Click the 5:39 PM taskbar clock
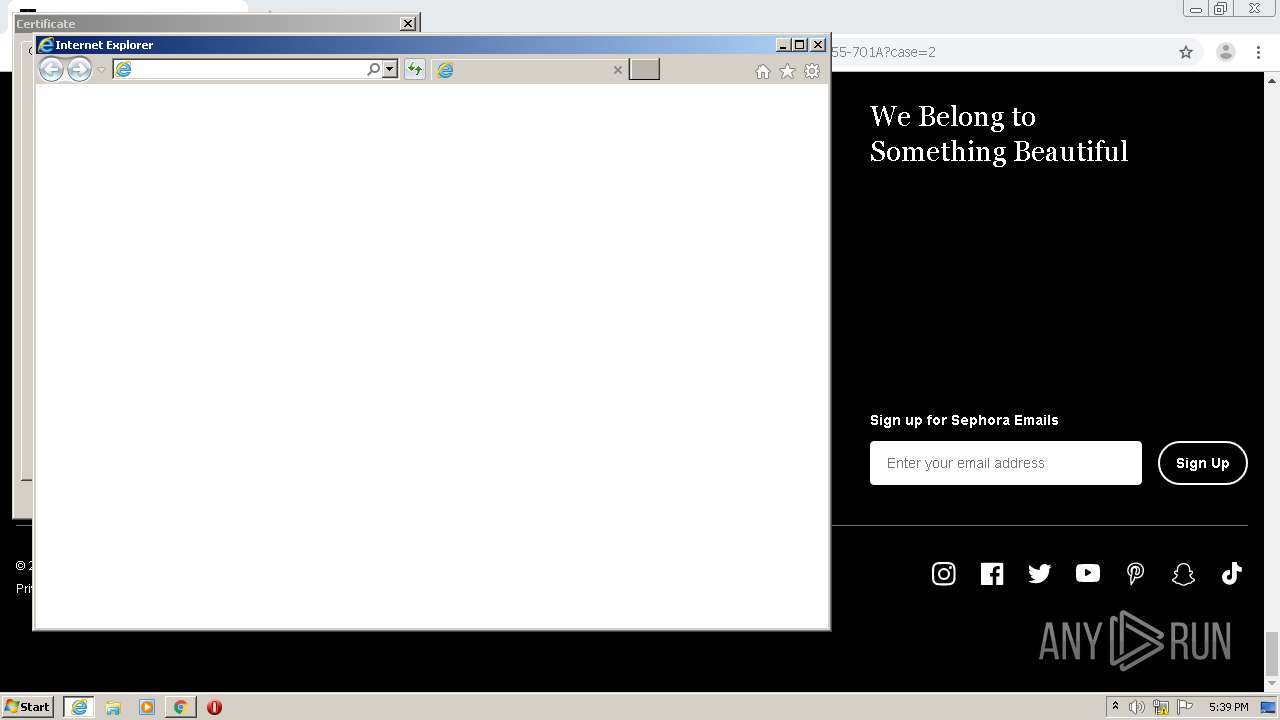This screenshot has width=1280, height=720. point(1228,707)
